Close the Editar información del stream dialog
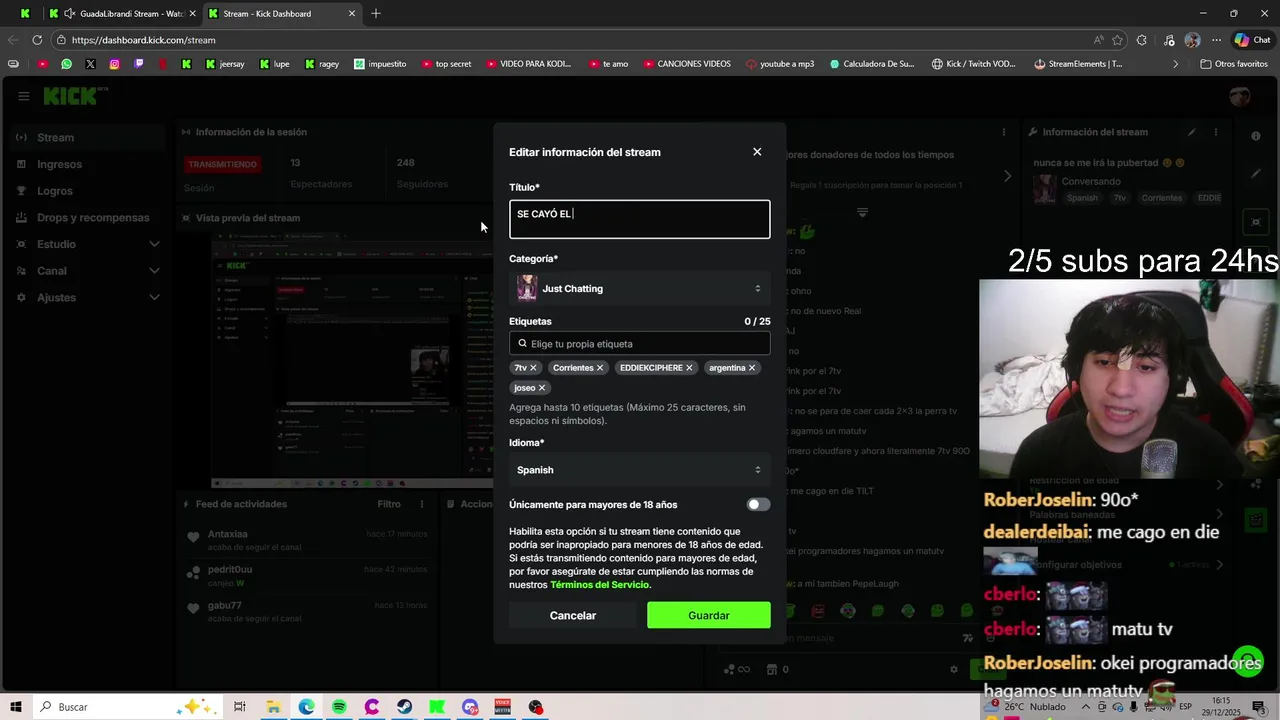The height and width of the screenshot is (720, 1280). [757, 152]
